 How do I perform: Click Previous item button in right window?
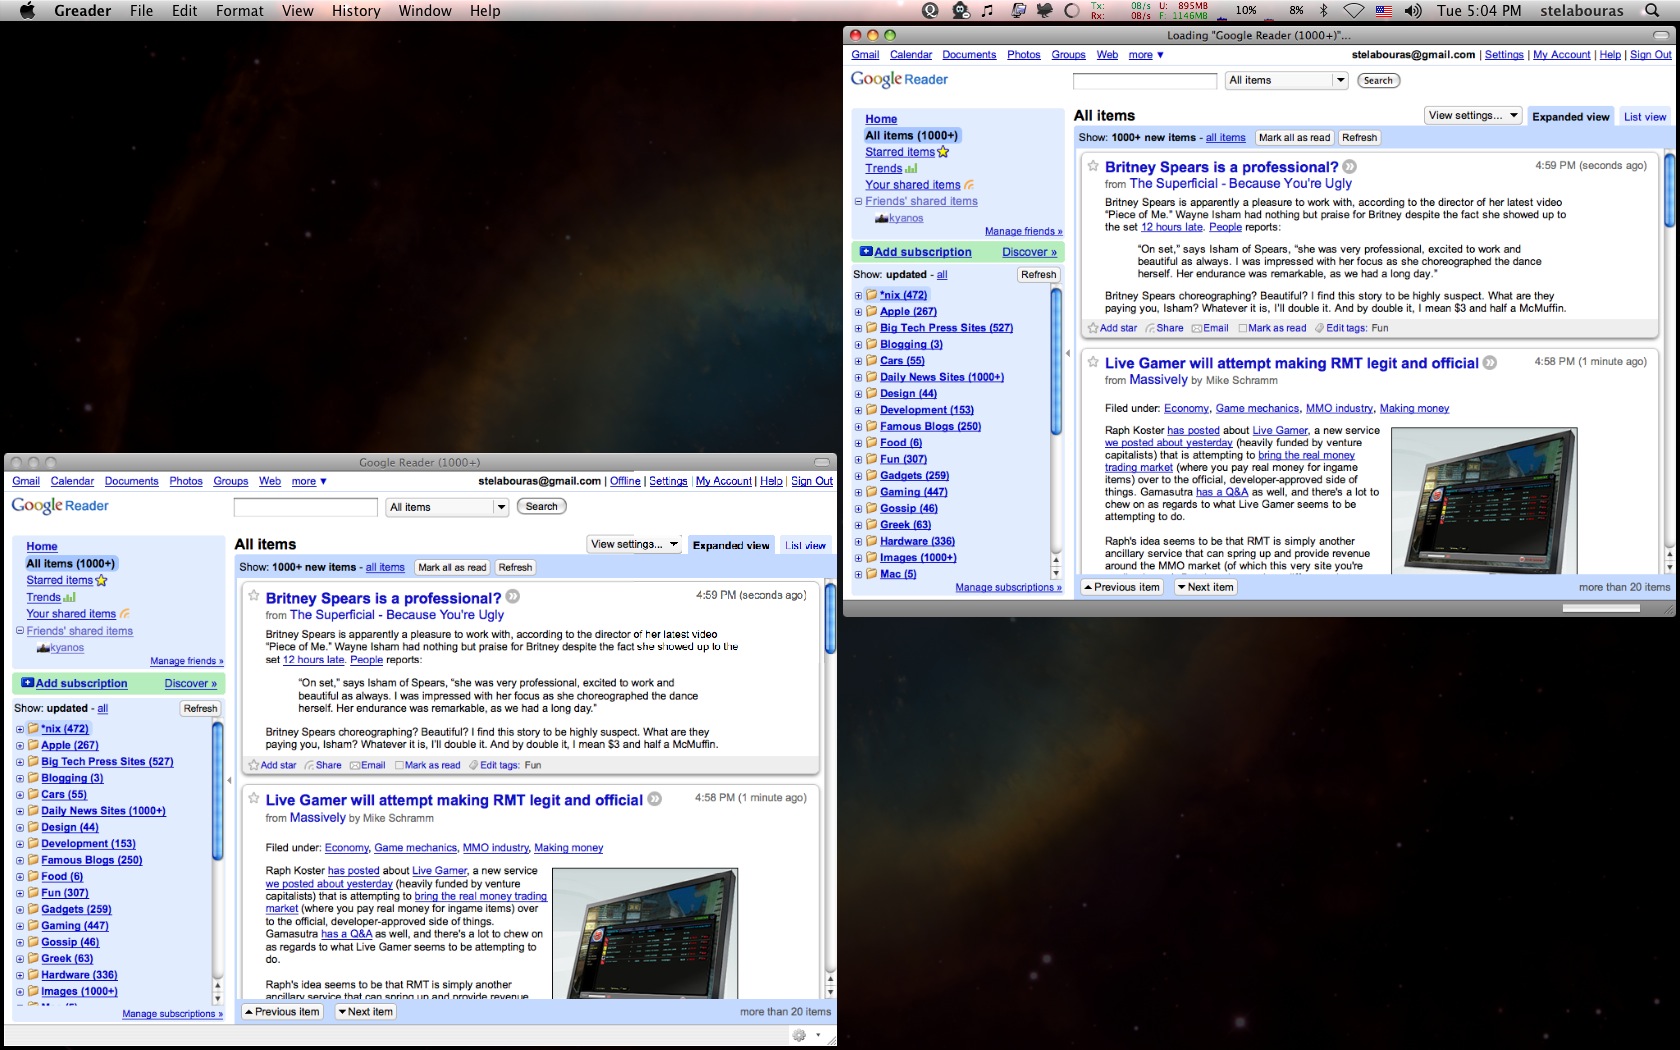[x=1122, y=587]
